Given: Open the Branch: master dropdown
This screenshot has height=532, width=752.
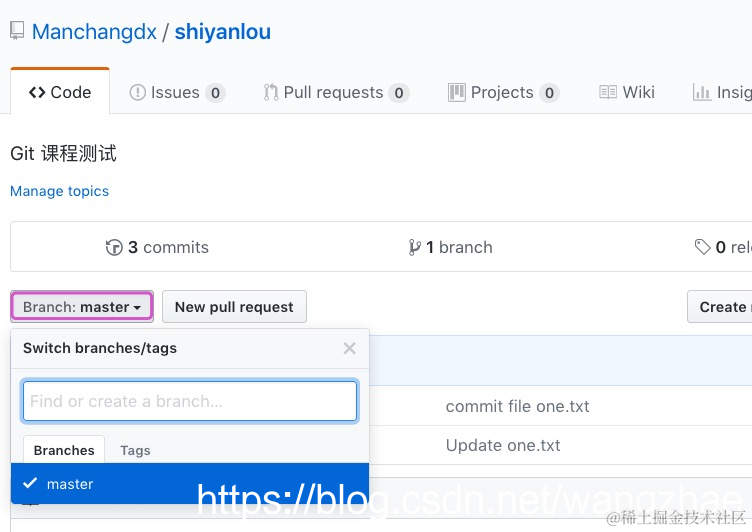Looking at the screenshot, I should 82,307.
